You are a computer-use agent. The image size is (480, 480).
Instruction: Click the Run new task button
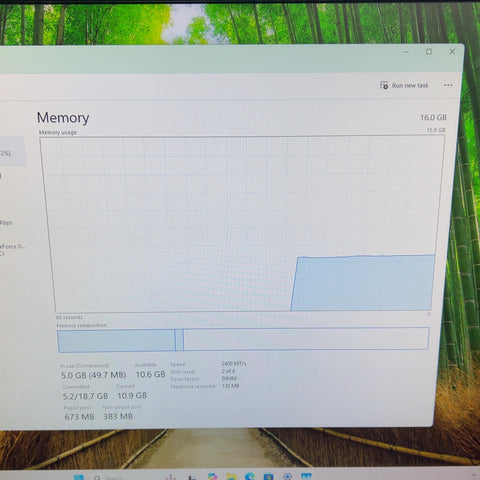coord(404,85)
